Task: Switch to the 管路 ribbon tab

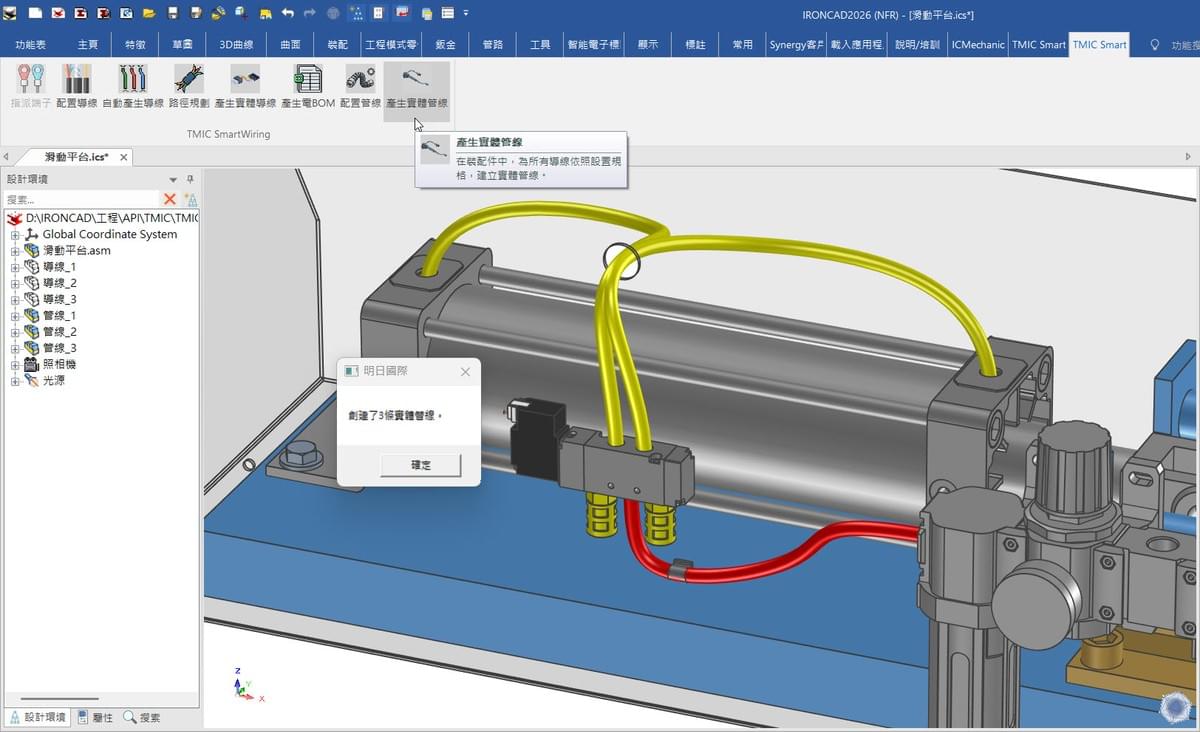Action: click(493, 45)
